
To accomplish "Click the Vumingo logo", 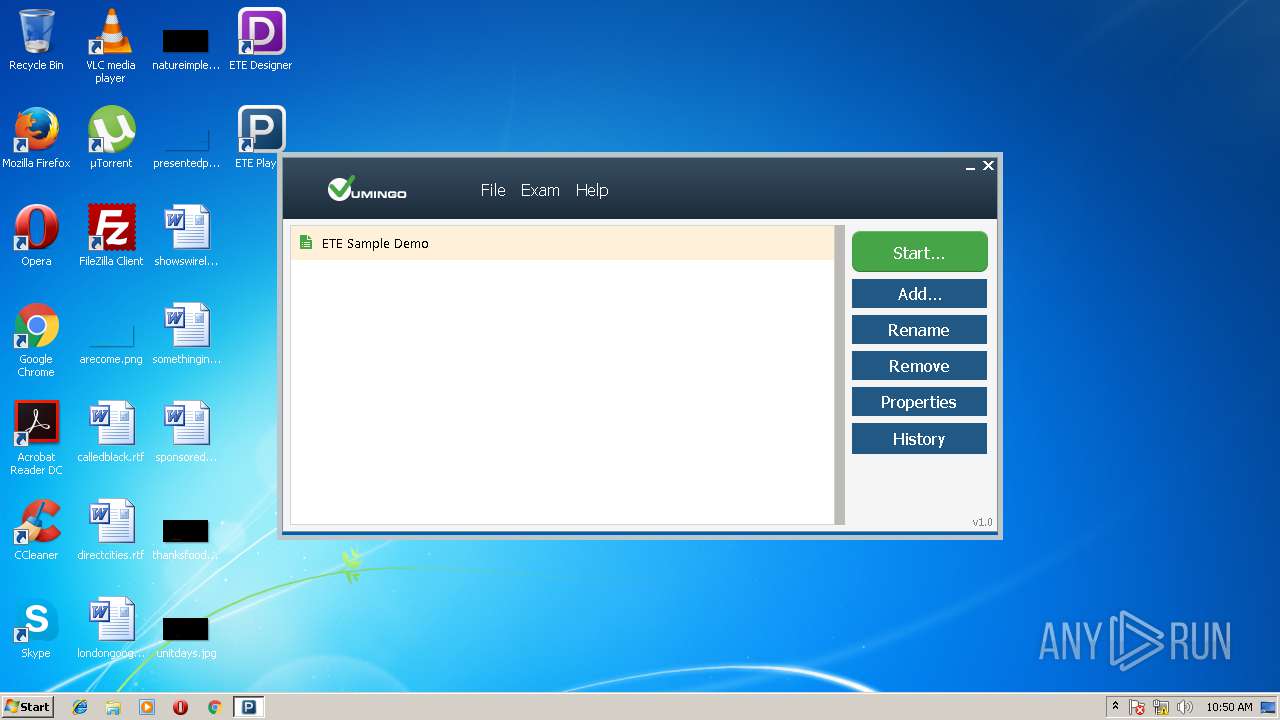I will [367, 188].
